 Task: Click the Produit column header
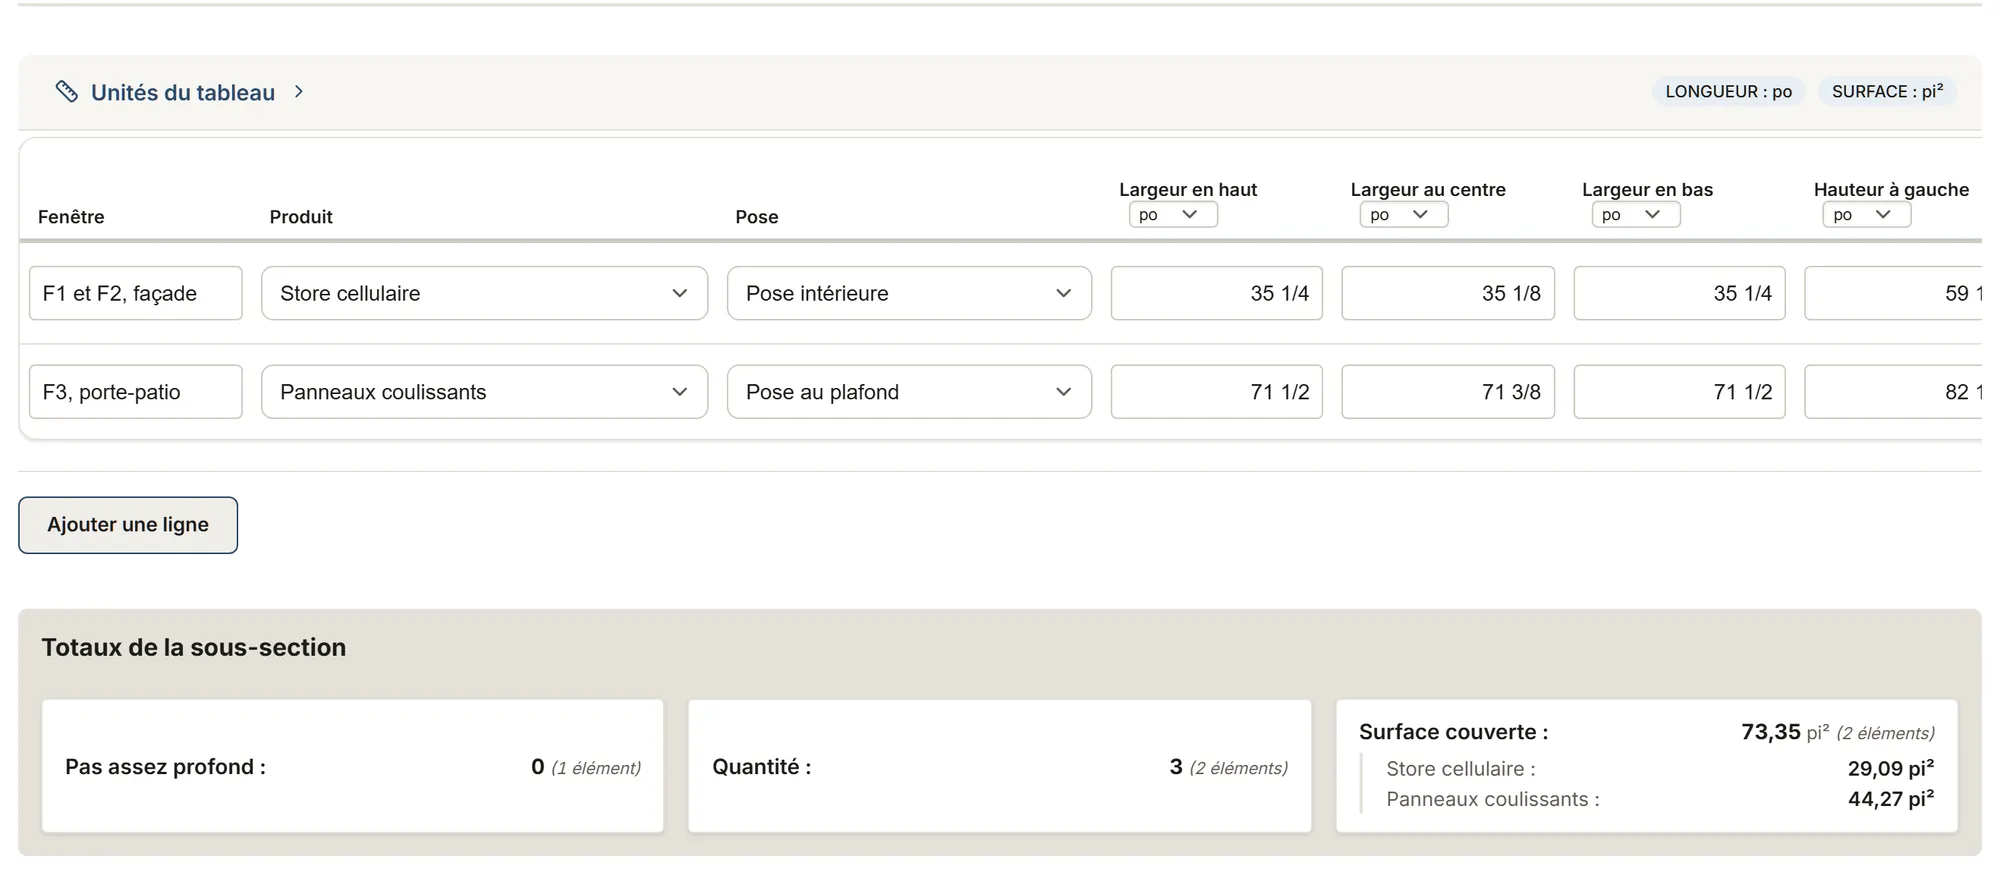301,217
